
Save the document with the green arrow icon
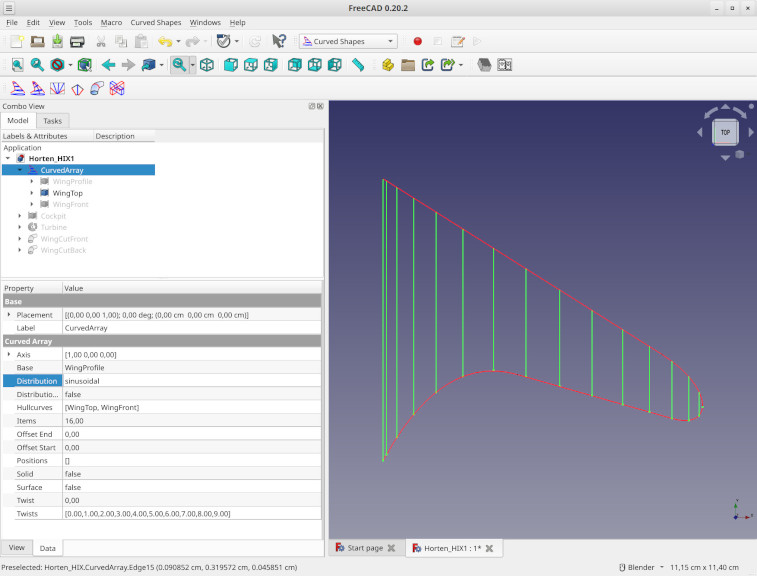[x=57, y=42]
